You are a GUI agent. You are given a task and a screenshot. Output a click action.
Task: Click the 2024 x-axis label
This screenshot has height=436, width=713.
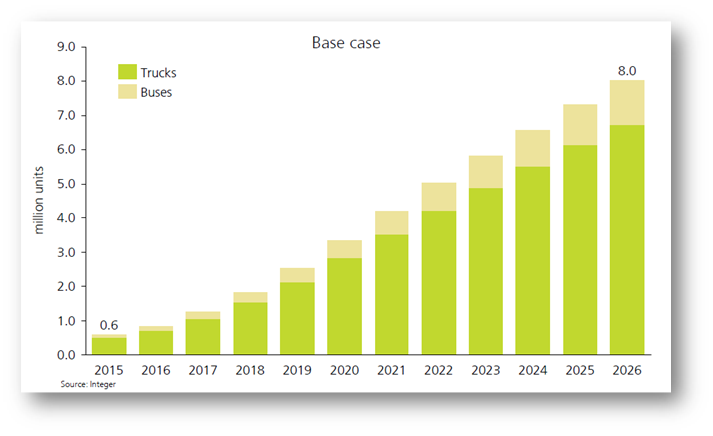532,370
